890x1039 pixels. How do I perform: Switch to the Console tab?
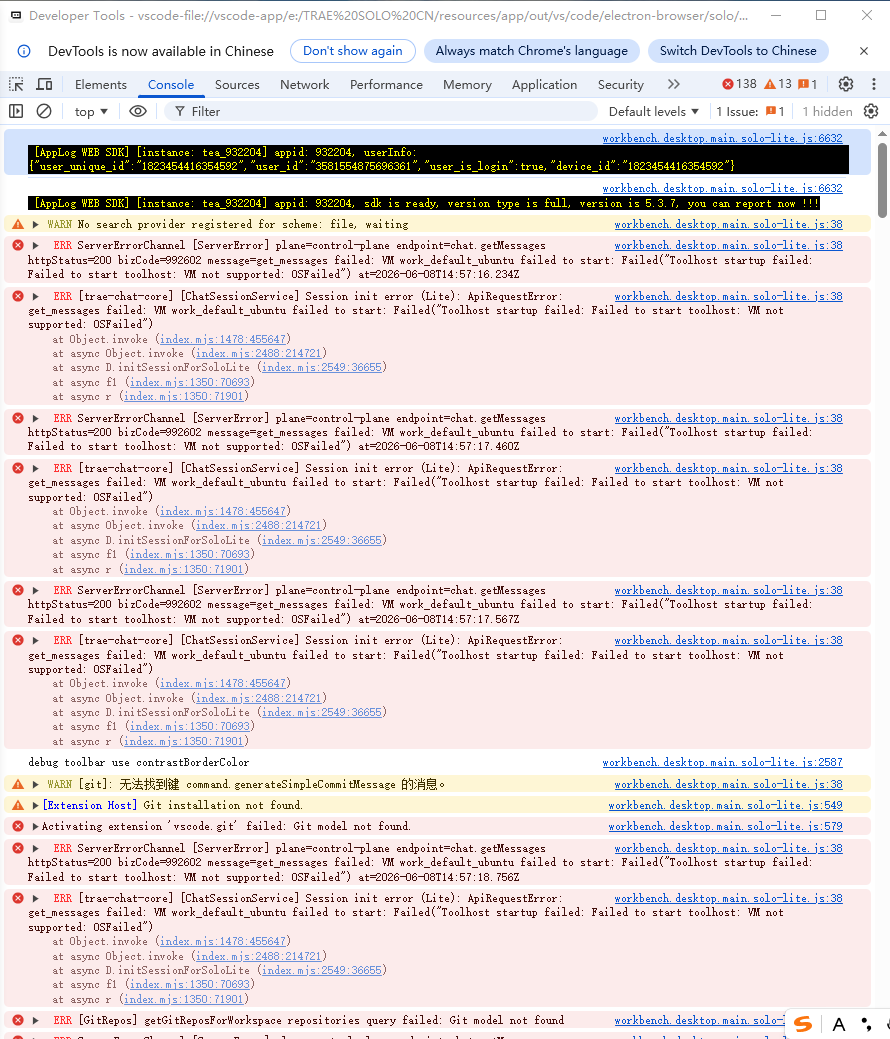pyautogui.click(x=171, y=84)
